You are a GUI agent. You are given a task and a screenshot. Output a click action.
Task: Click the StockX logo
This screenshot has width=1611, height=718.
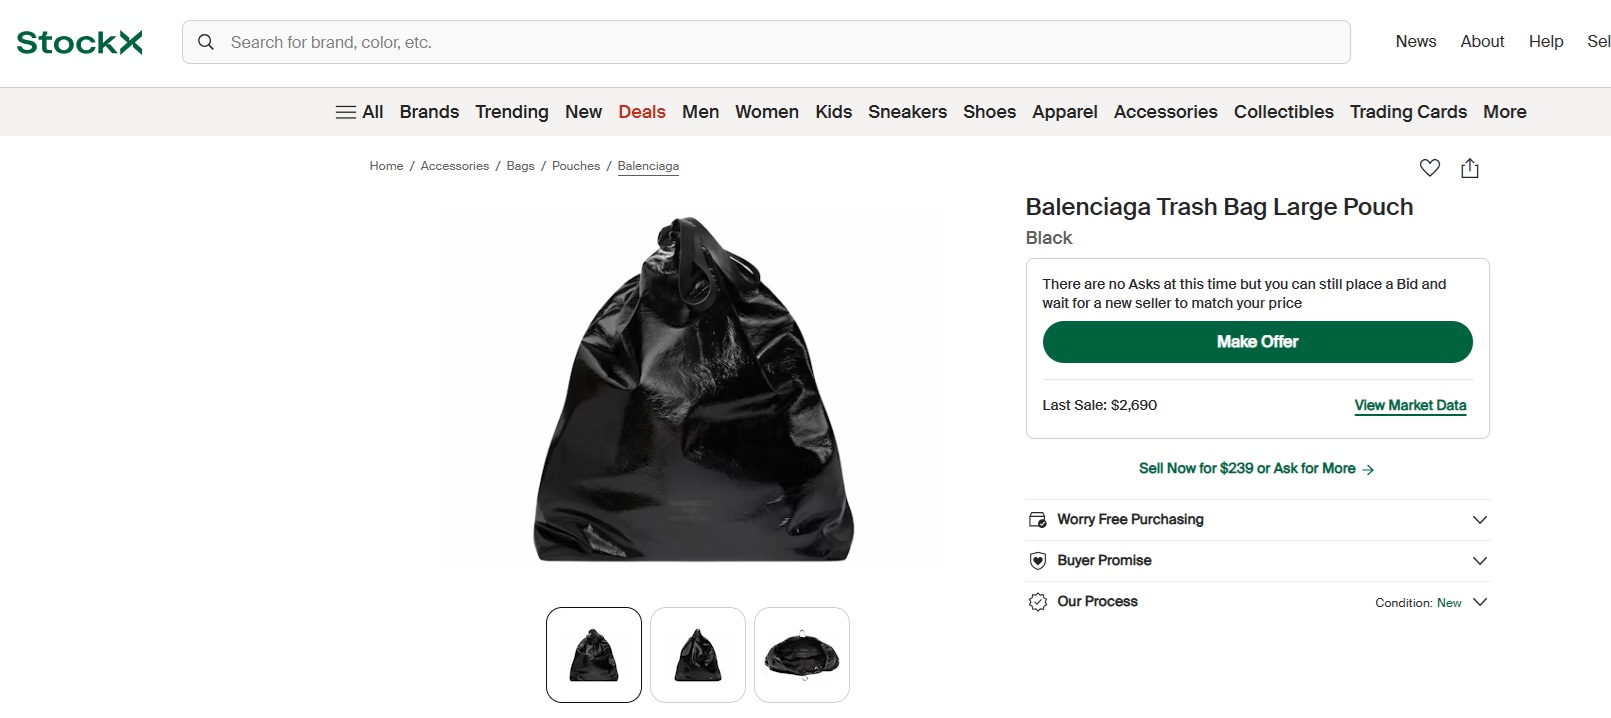[x=79, y=42]
